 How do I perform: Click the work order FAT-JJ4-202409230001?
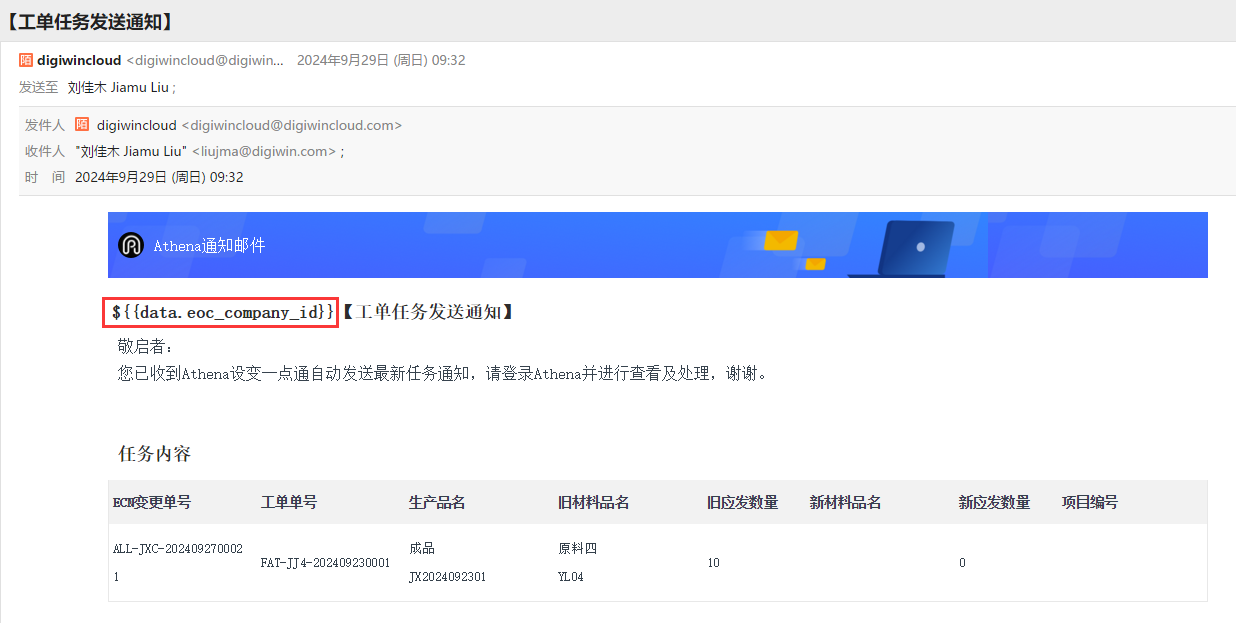coord(325,562)
